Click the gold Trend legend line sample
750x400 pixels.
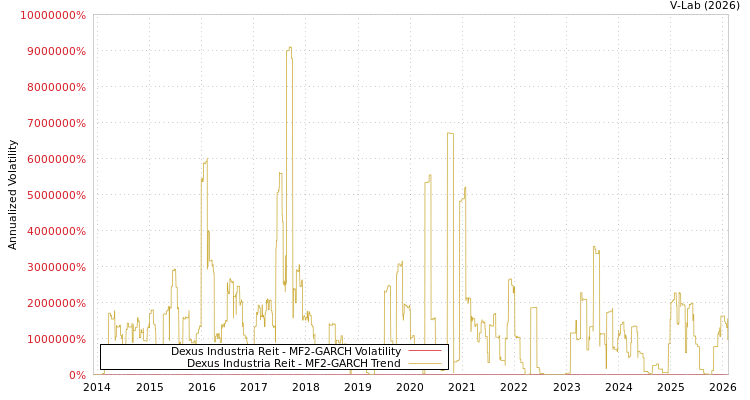[425, 364]
